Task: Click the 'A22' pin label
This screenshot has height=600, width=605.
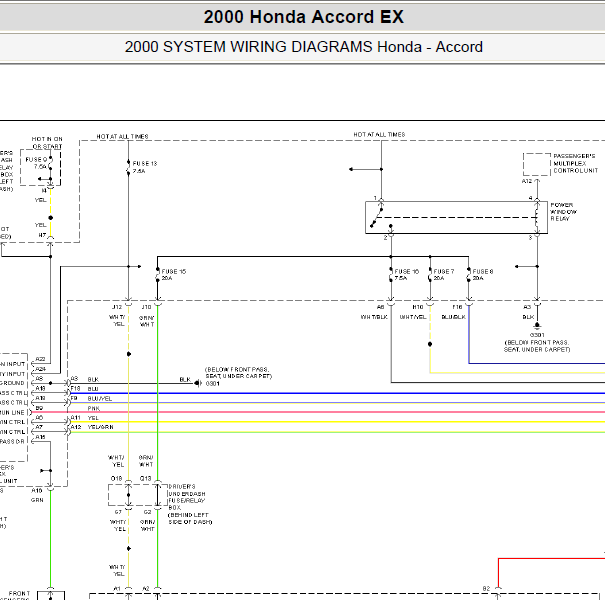Action: tap(40, 359)
